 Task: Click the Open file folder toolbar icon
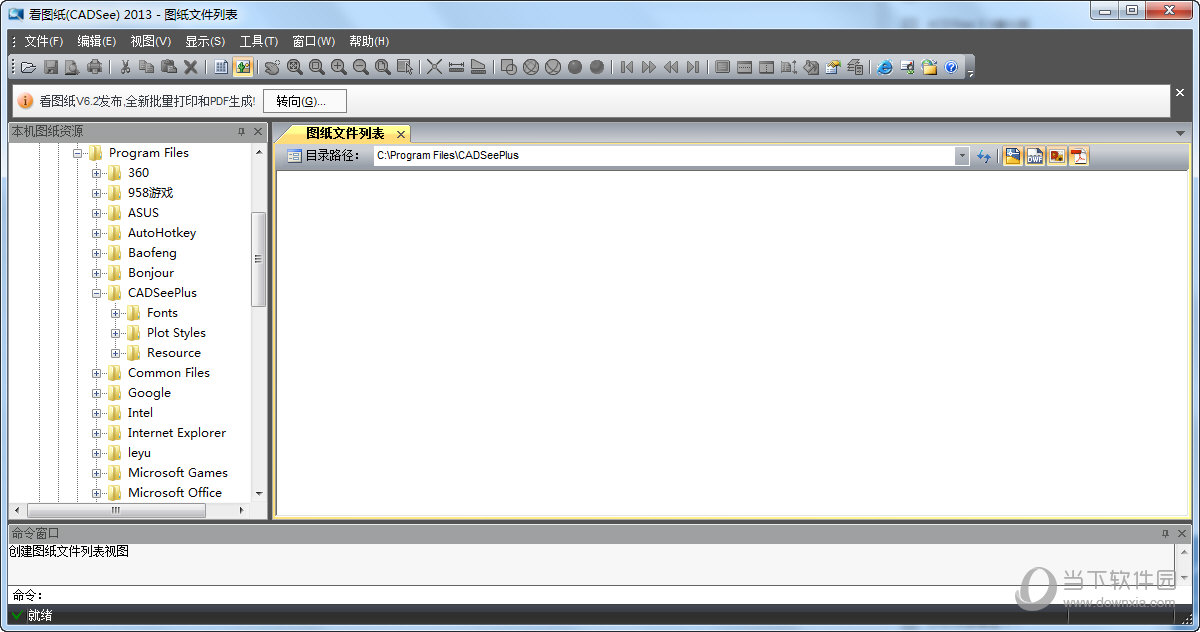[x=28, y=67]
